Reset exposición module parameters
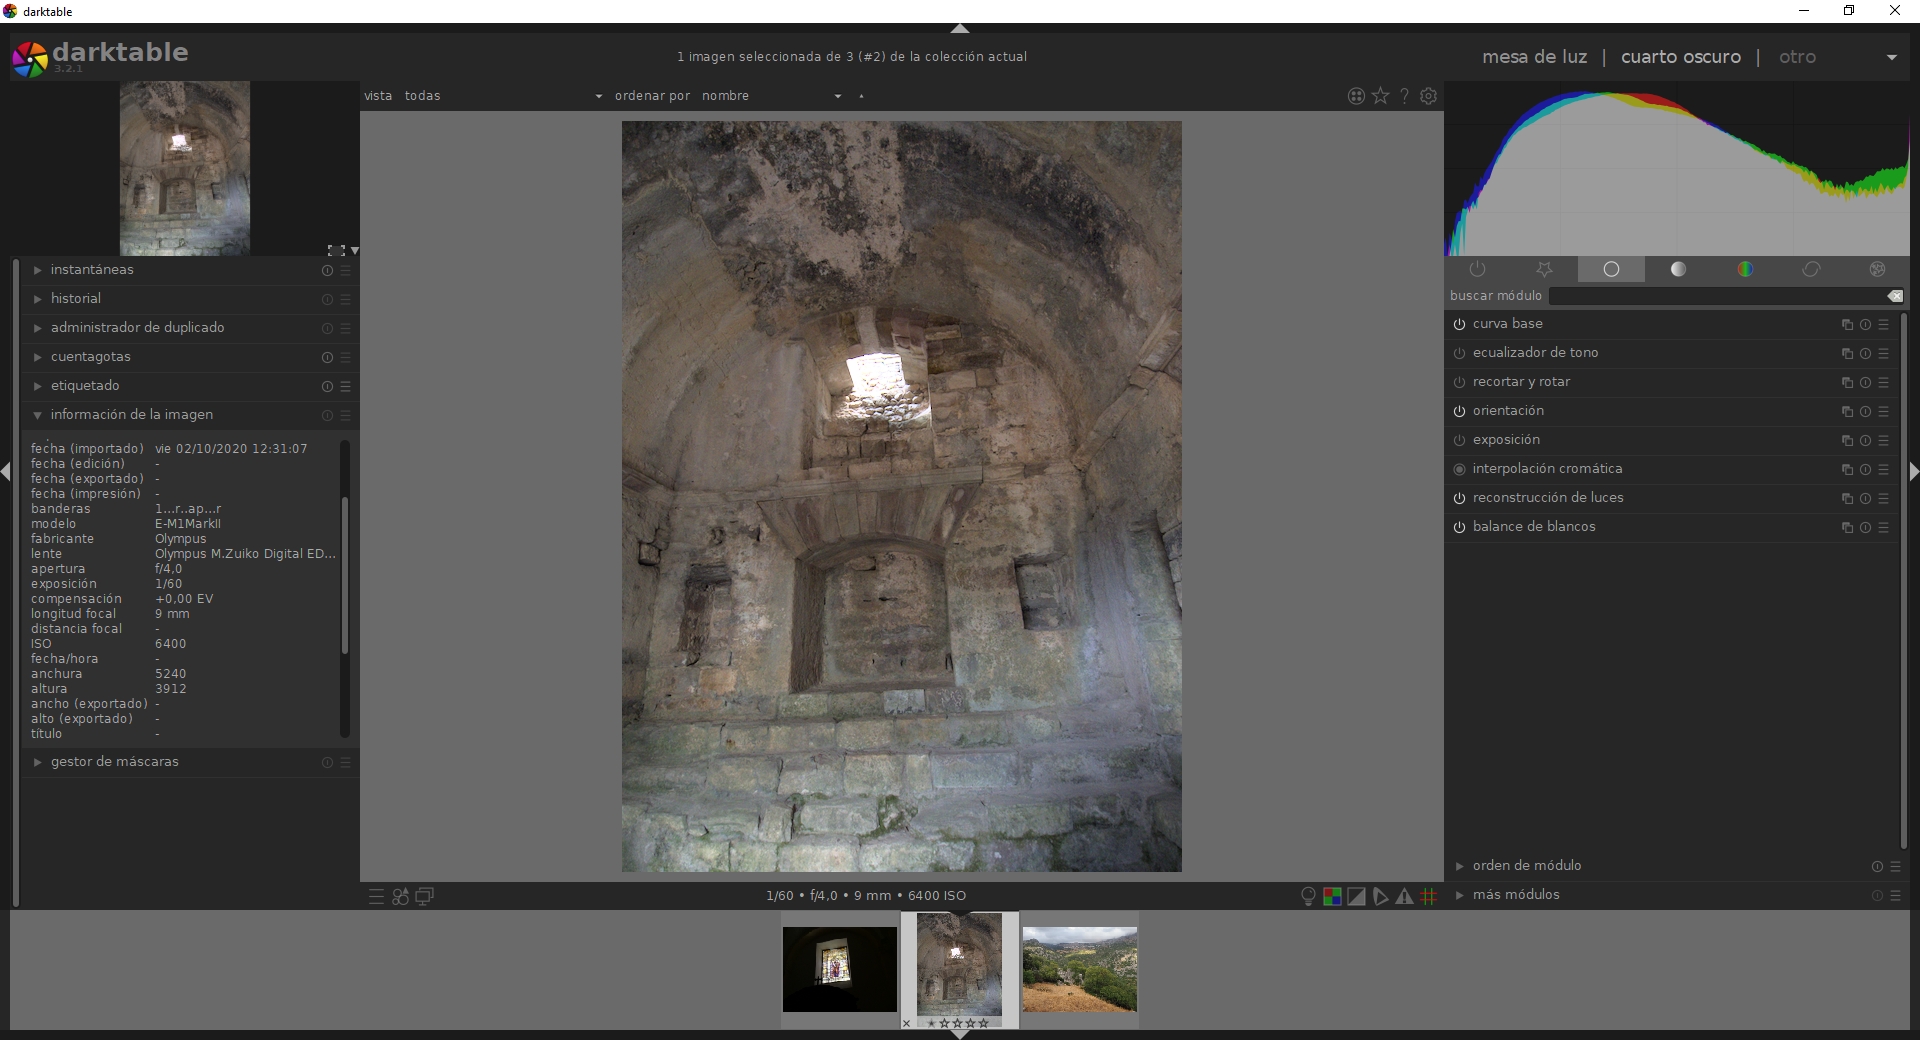 pos(1865,441)
